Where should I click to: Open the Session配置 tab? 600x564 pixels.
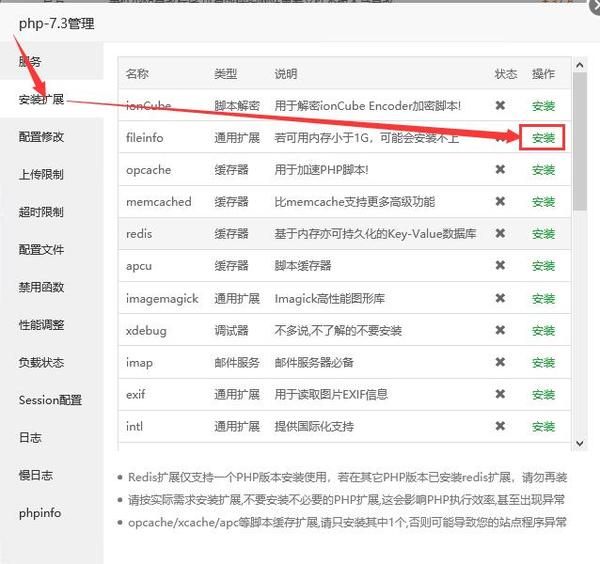52,400
